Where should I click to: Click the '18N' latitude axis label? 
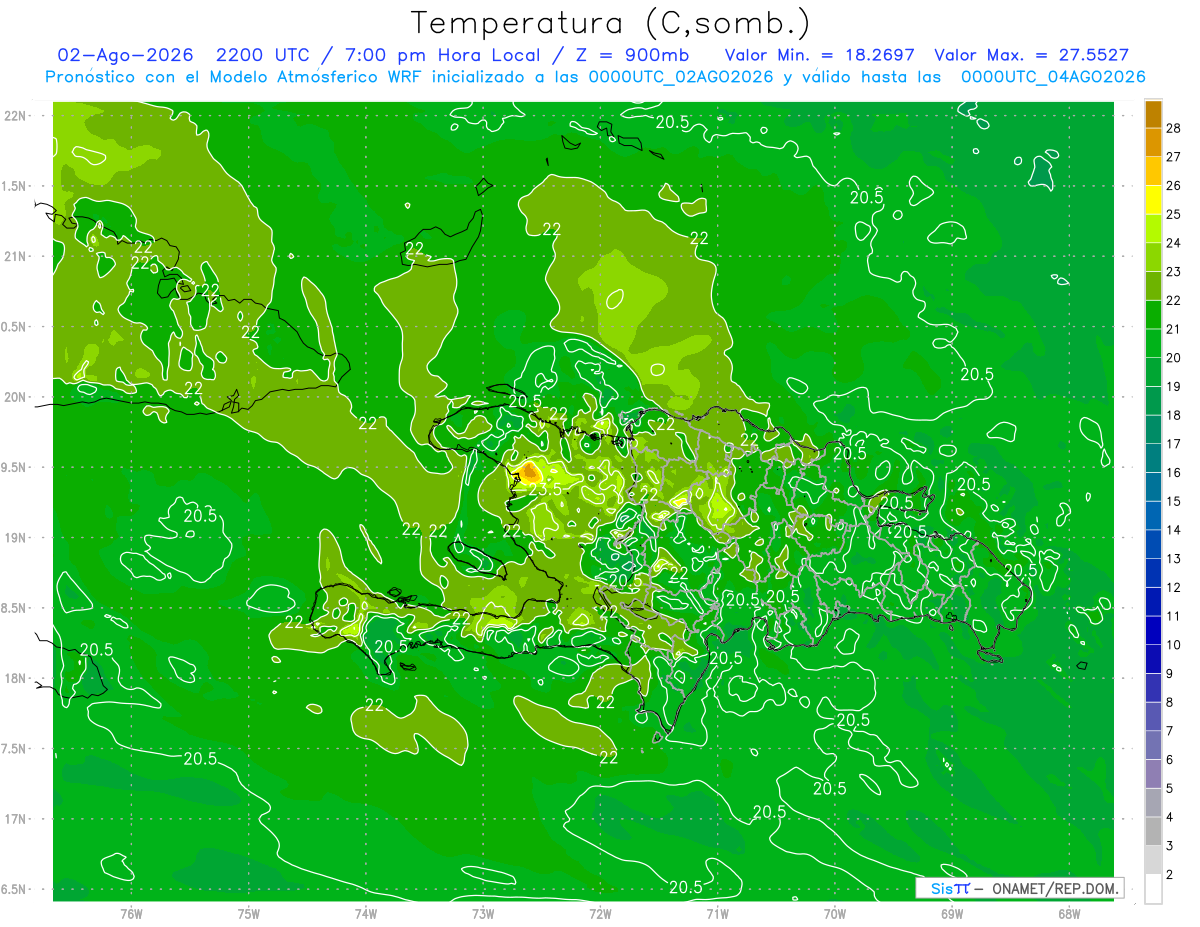tap(15, 679)
